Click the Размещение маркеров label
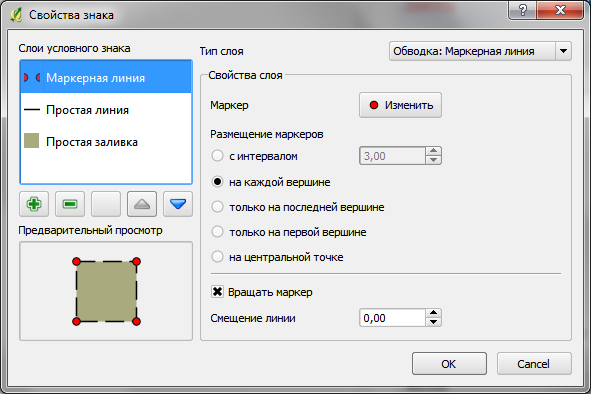The image size is (591, 394). point(266,134)
